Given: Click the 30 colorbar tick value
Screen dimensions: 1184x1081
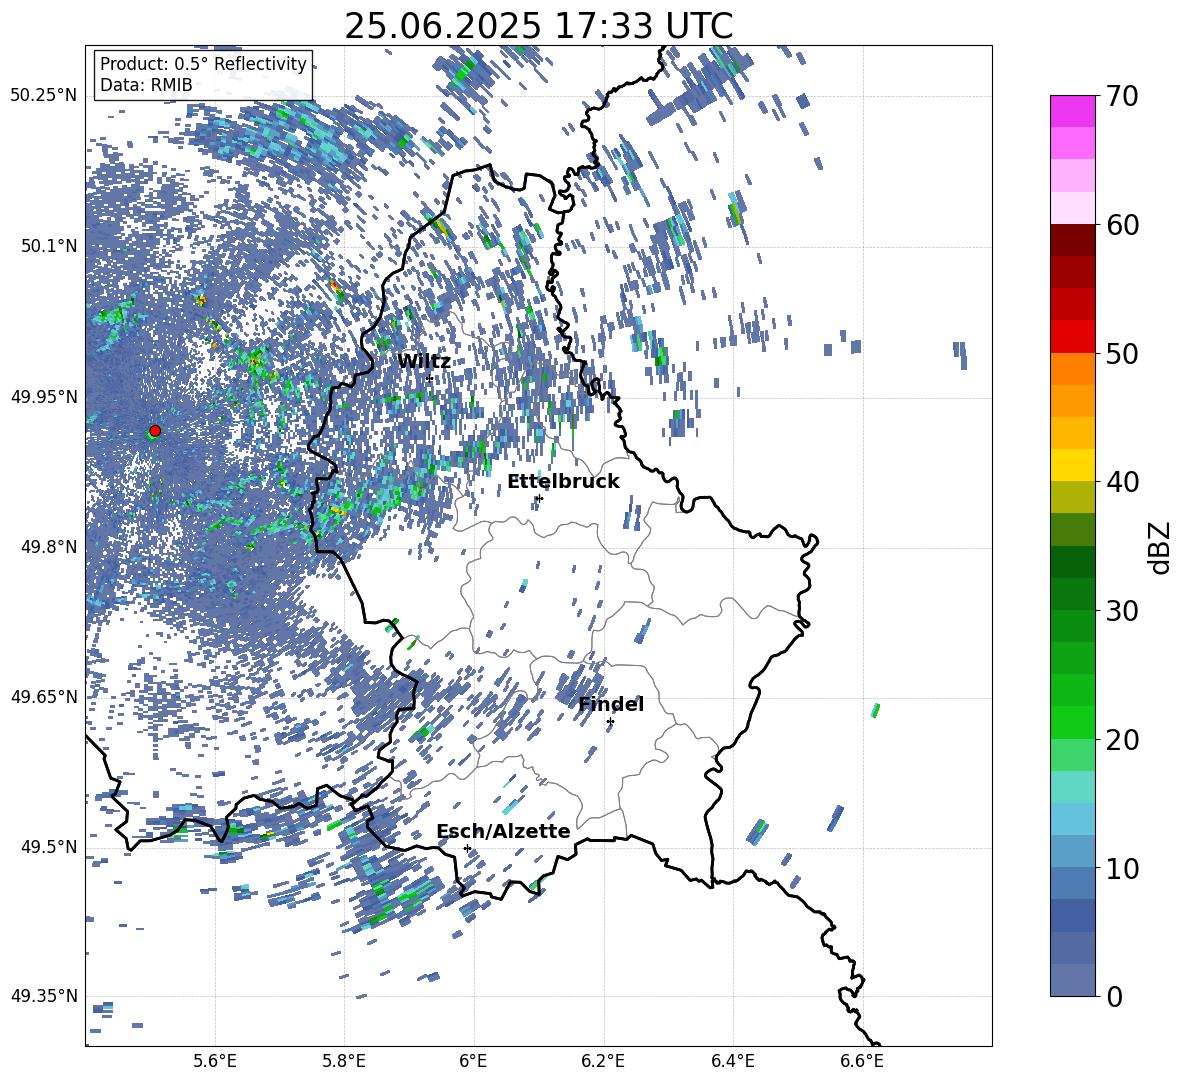Looking at the screenshot, I should [x=1122, y=611].
